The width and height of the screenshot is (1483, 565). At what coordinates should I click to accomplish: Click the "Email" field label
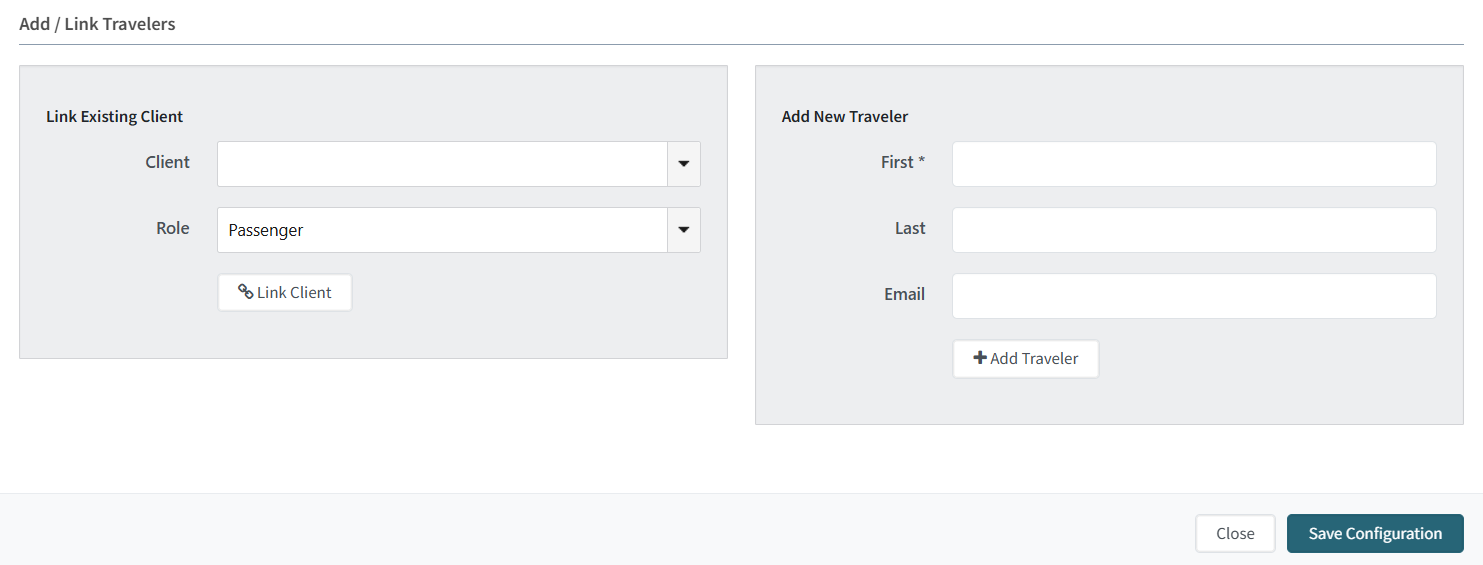[904, 294]
